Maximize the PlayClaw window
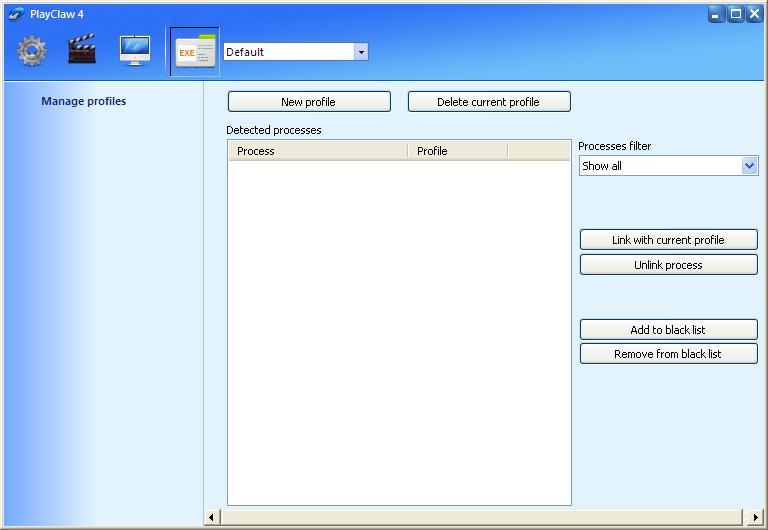The width and height of the screenshot is (768, 530). coord(735,15)
